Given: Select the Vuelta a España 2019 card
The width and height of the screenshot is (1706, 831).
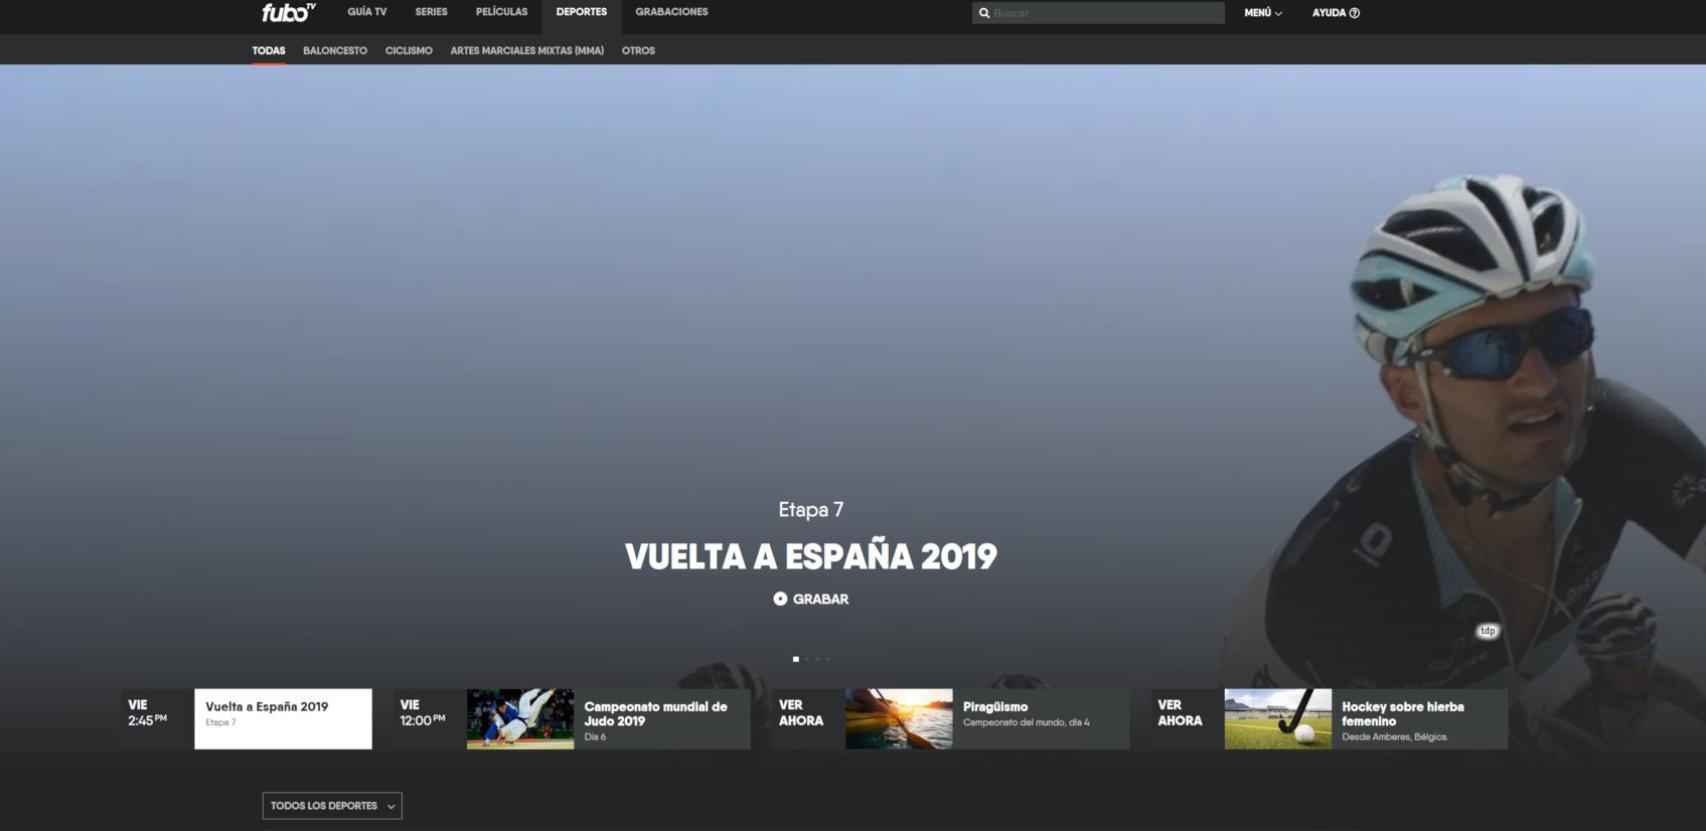Looking at the screenshot, I should point(283,718).
